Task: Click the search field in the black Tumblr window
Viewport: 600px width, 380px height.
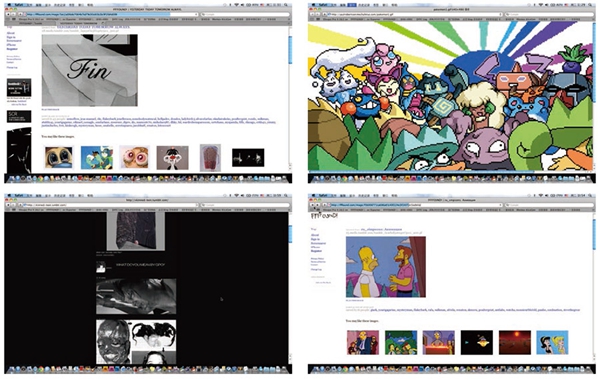Action: click(x=245, y=205)
